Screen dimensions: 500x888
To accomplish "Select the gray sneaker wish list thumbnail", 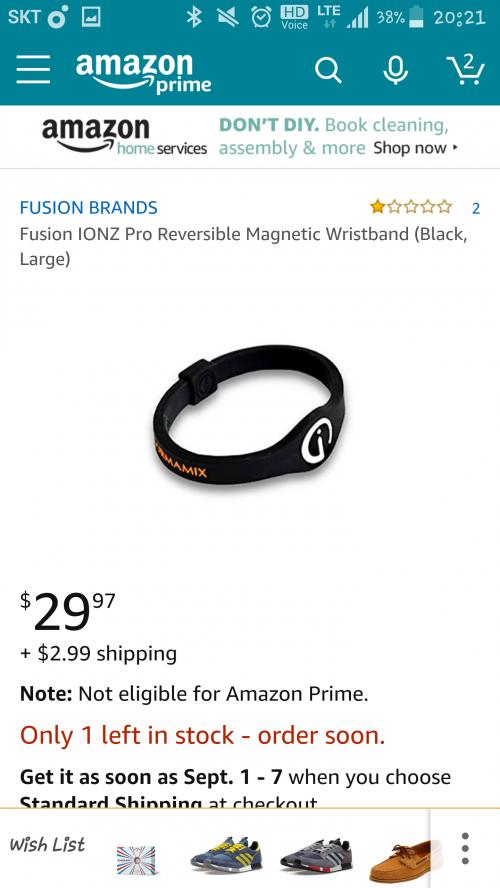I will tap(318, 854).
